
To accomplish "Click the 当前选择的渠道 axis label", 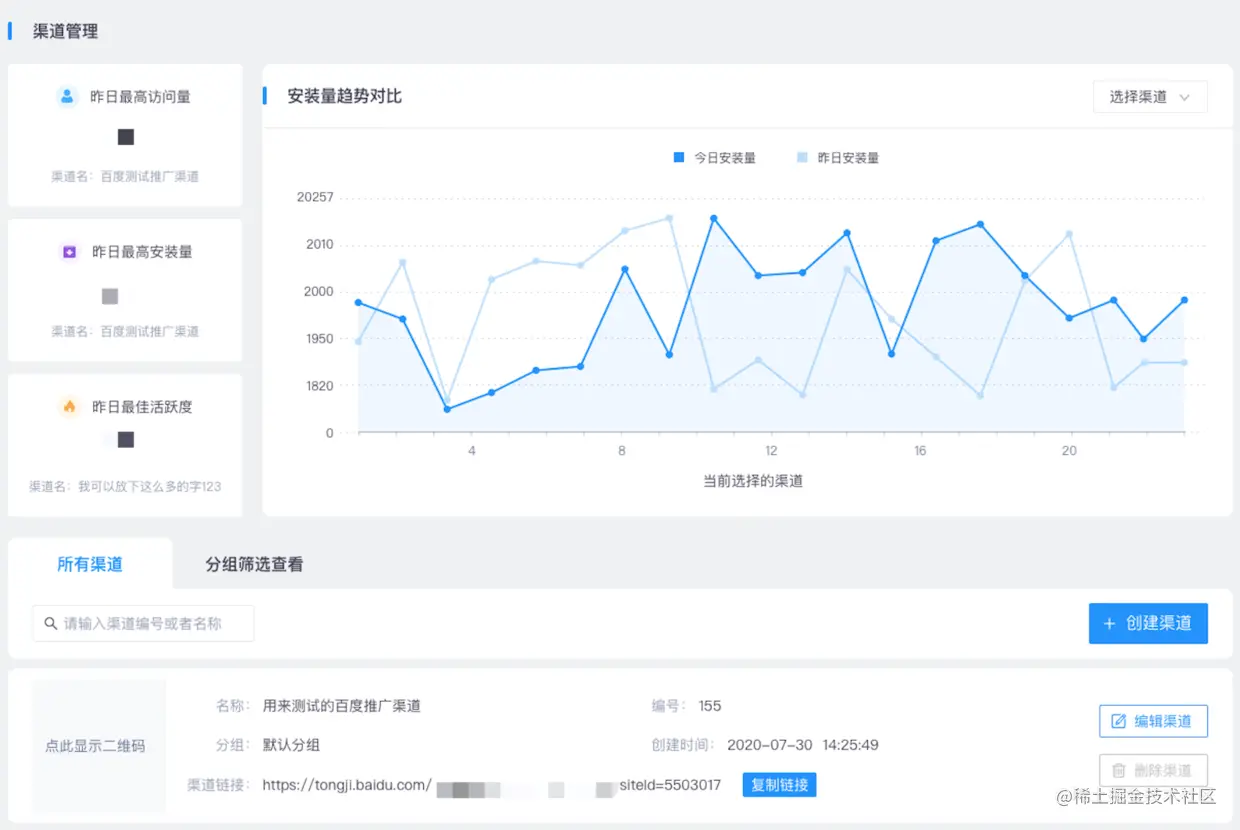I will click(753, 481).
